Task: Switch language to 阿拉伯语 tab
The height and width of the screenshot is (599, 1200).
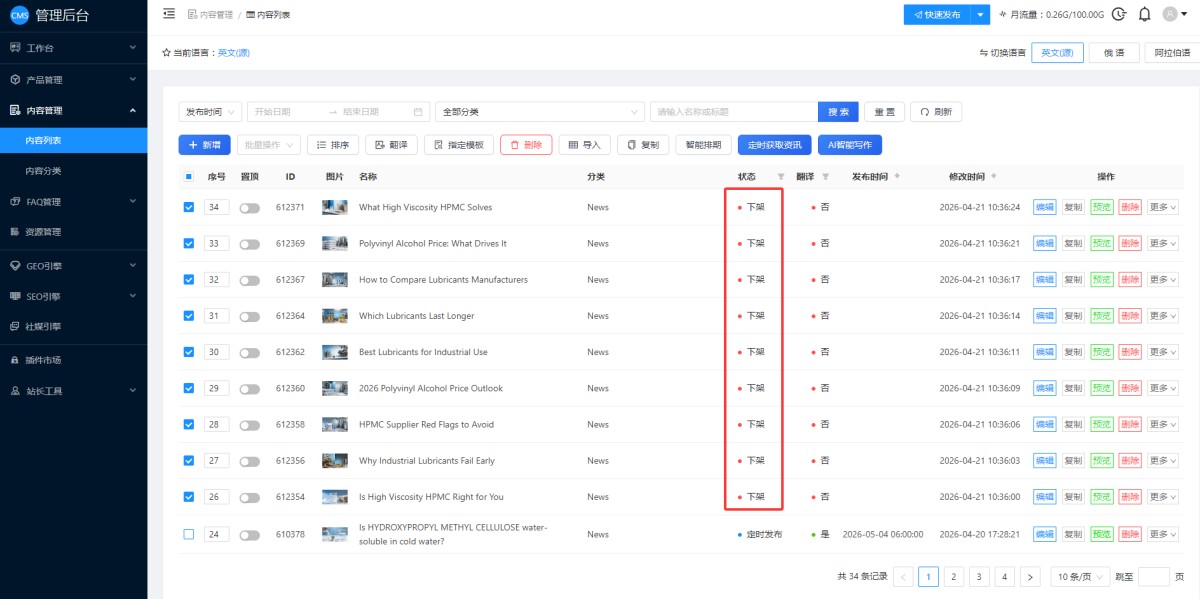Action: click(1171, 53)
